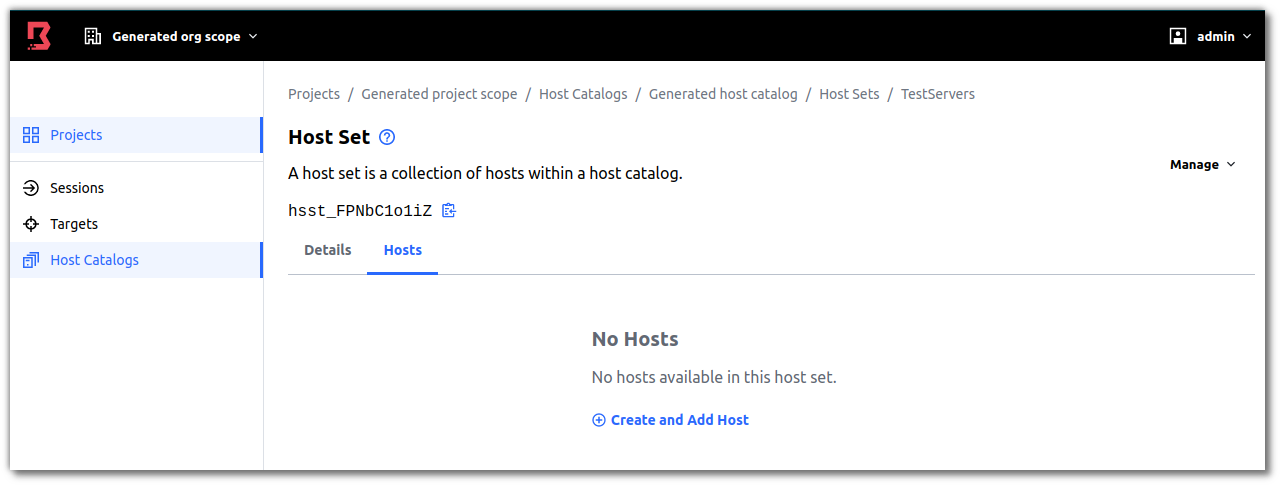The width and height of the screenshot is (1281, 486).
Task: Click the organization building icon
Action: pos(93,36)
